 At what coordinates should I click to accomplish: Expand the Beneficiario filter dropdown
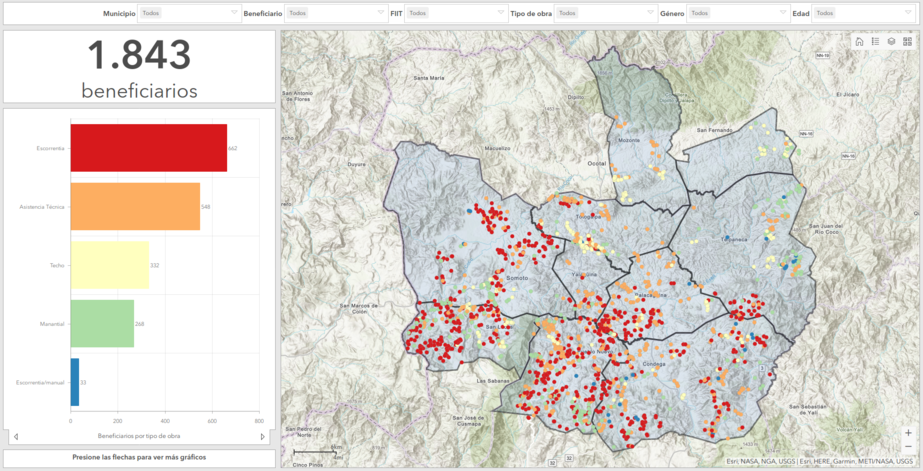tap(335, 13)
